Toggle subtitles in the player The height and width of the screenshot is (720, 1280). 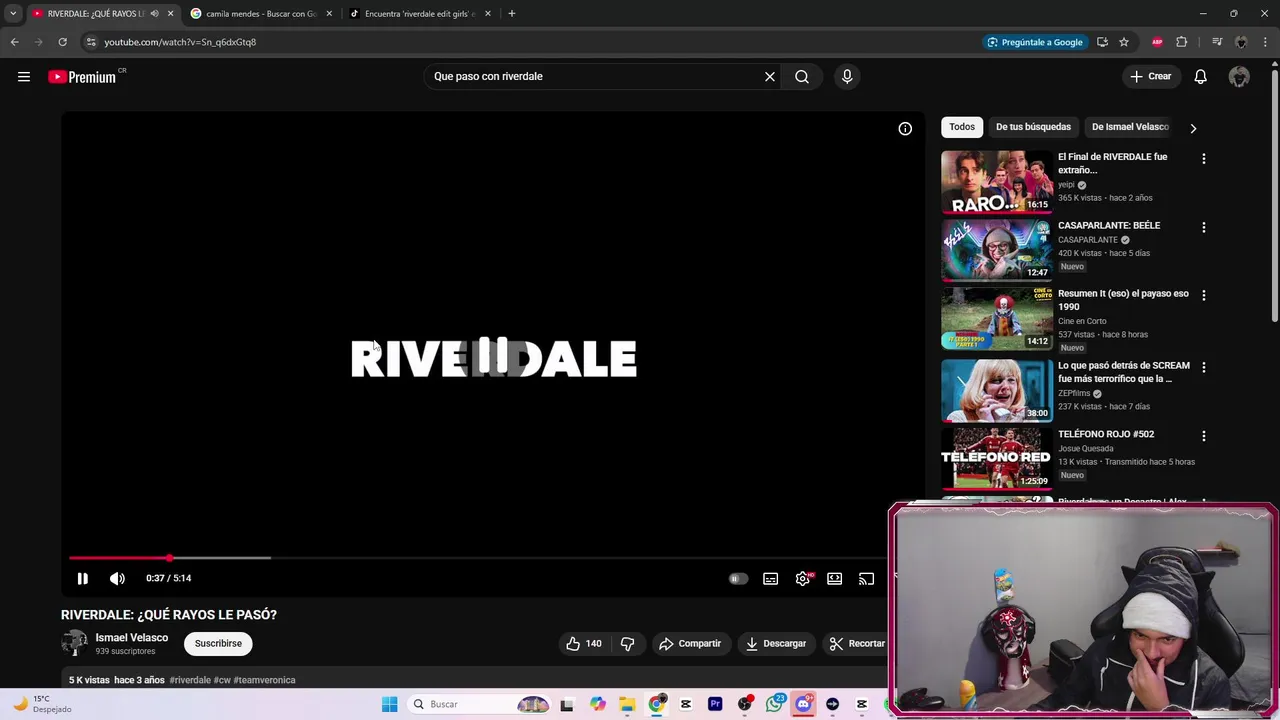coord(771,579)
